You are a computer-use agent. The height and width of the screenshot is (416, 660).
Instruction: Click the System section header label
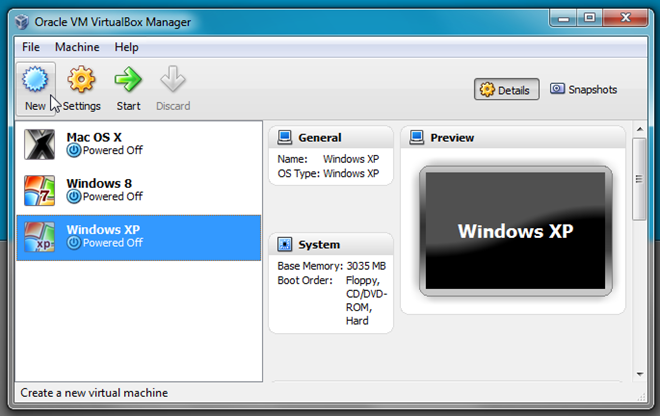(319, 245)
